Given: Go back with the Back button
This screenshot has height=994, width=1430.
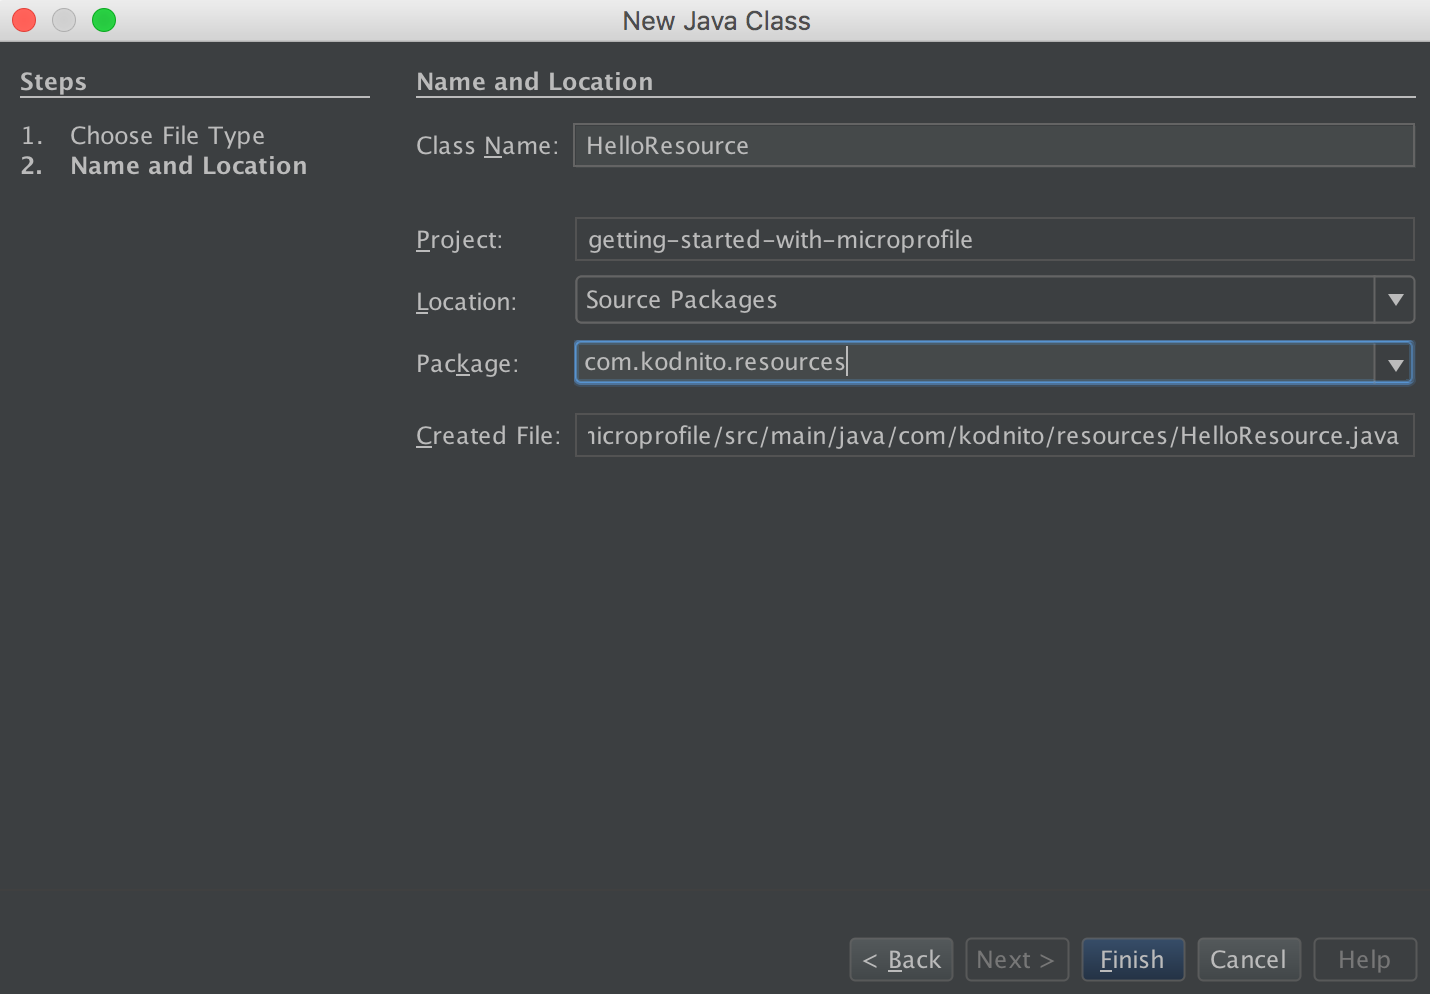Looking at the screenshot, I should coord(901,960).
